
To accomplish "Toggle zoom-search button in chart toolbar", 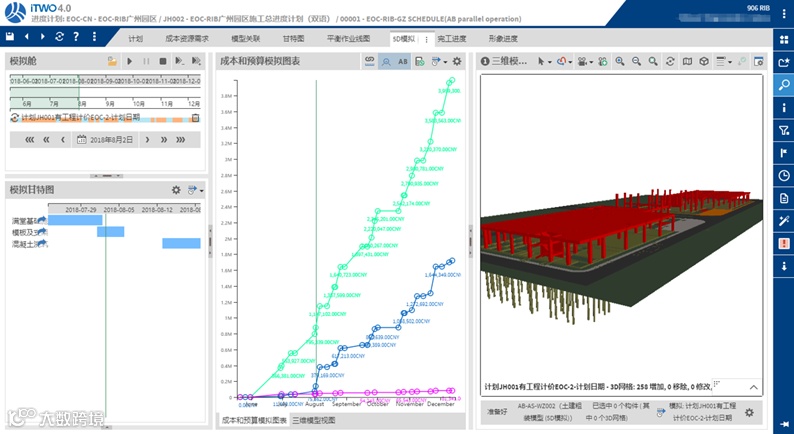I will (x=386, y=61).
